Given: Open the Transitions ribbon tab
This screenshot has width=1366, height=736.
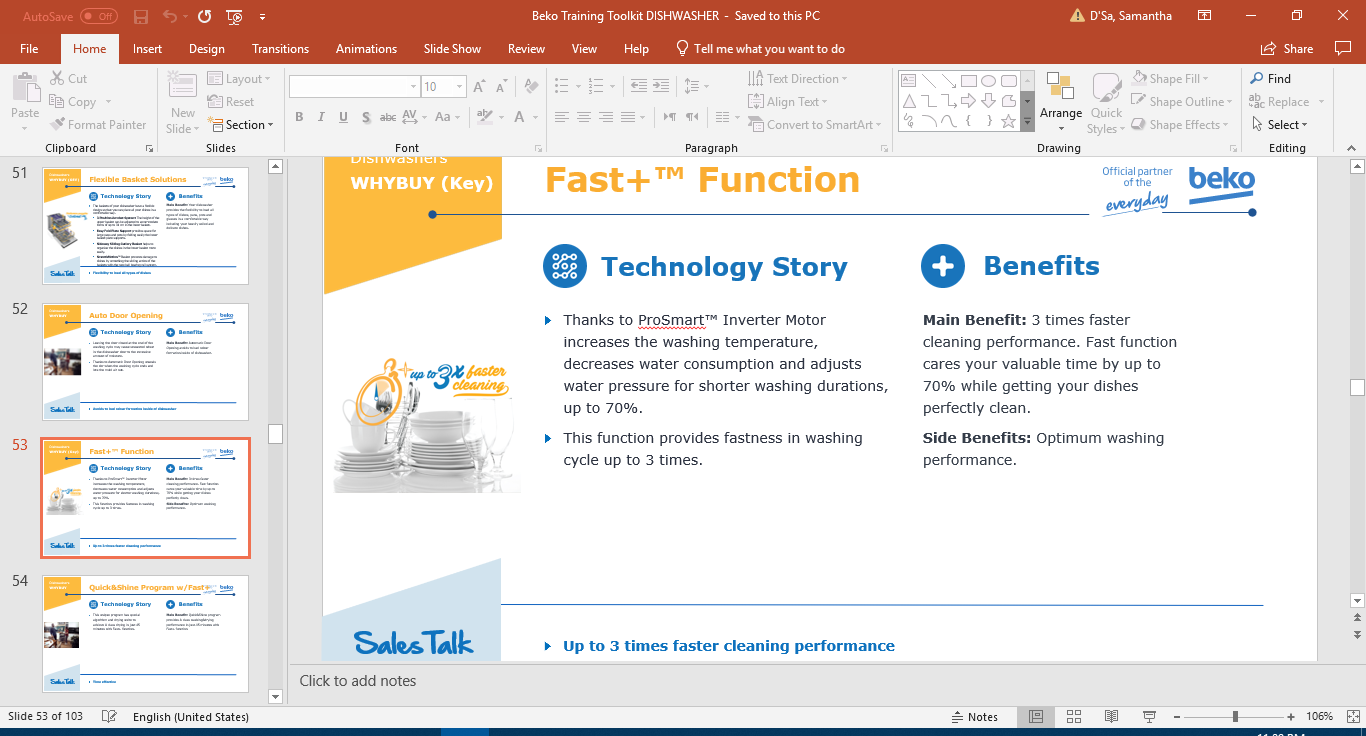Looking at the screenshot, I should click(x=280, y=49).
